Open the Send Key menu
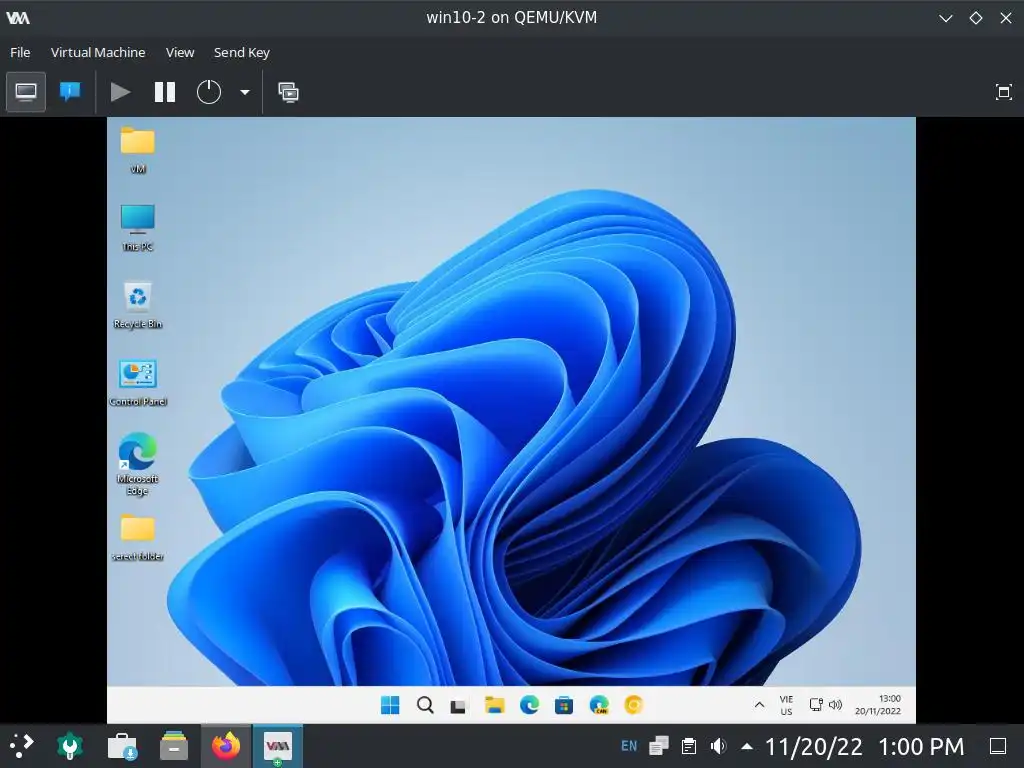 click(242, 52)
